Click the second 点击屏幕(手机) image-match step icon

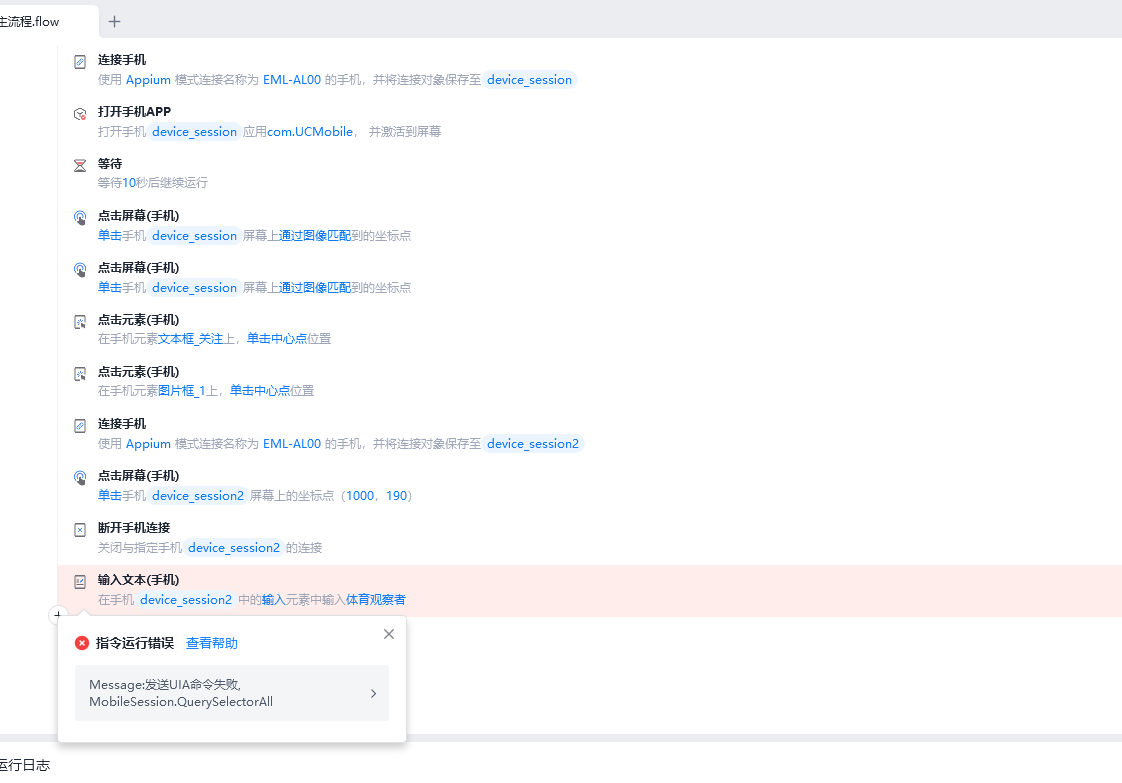pyautogui.click(x=80, y=271)
